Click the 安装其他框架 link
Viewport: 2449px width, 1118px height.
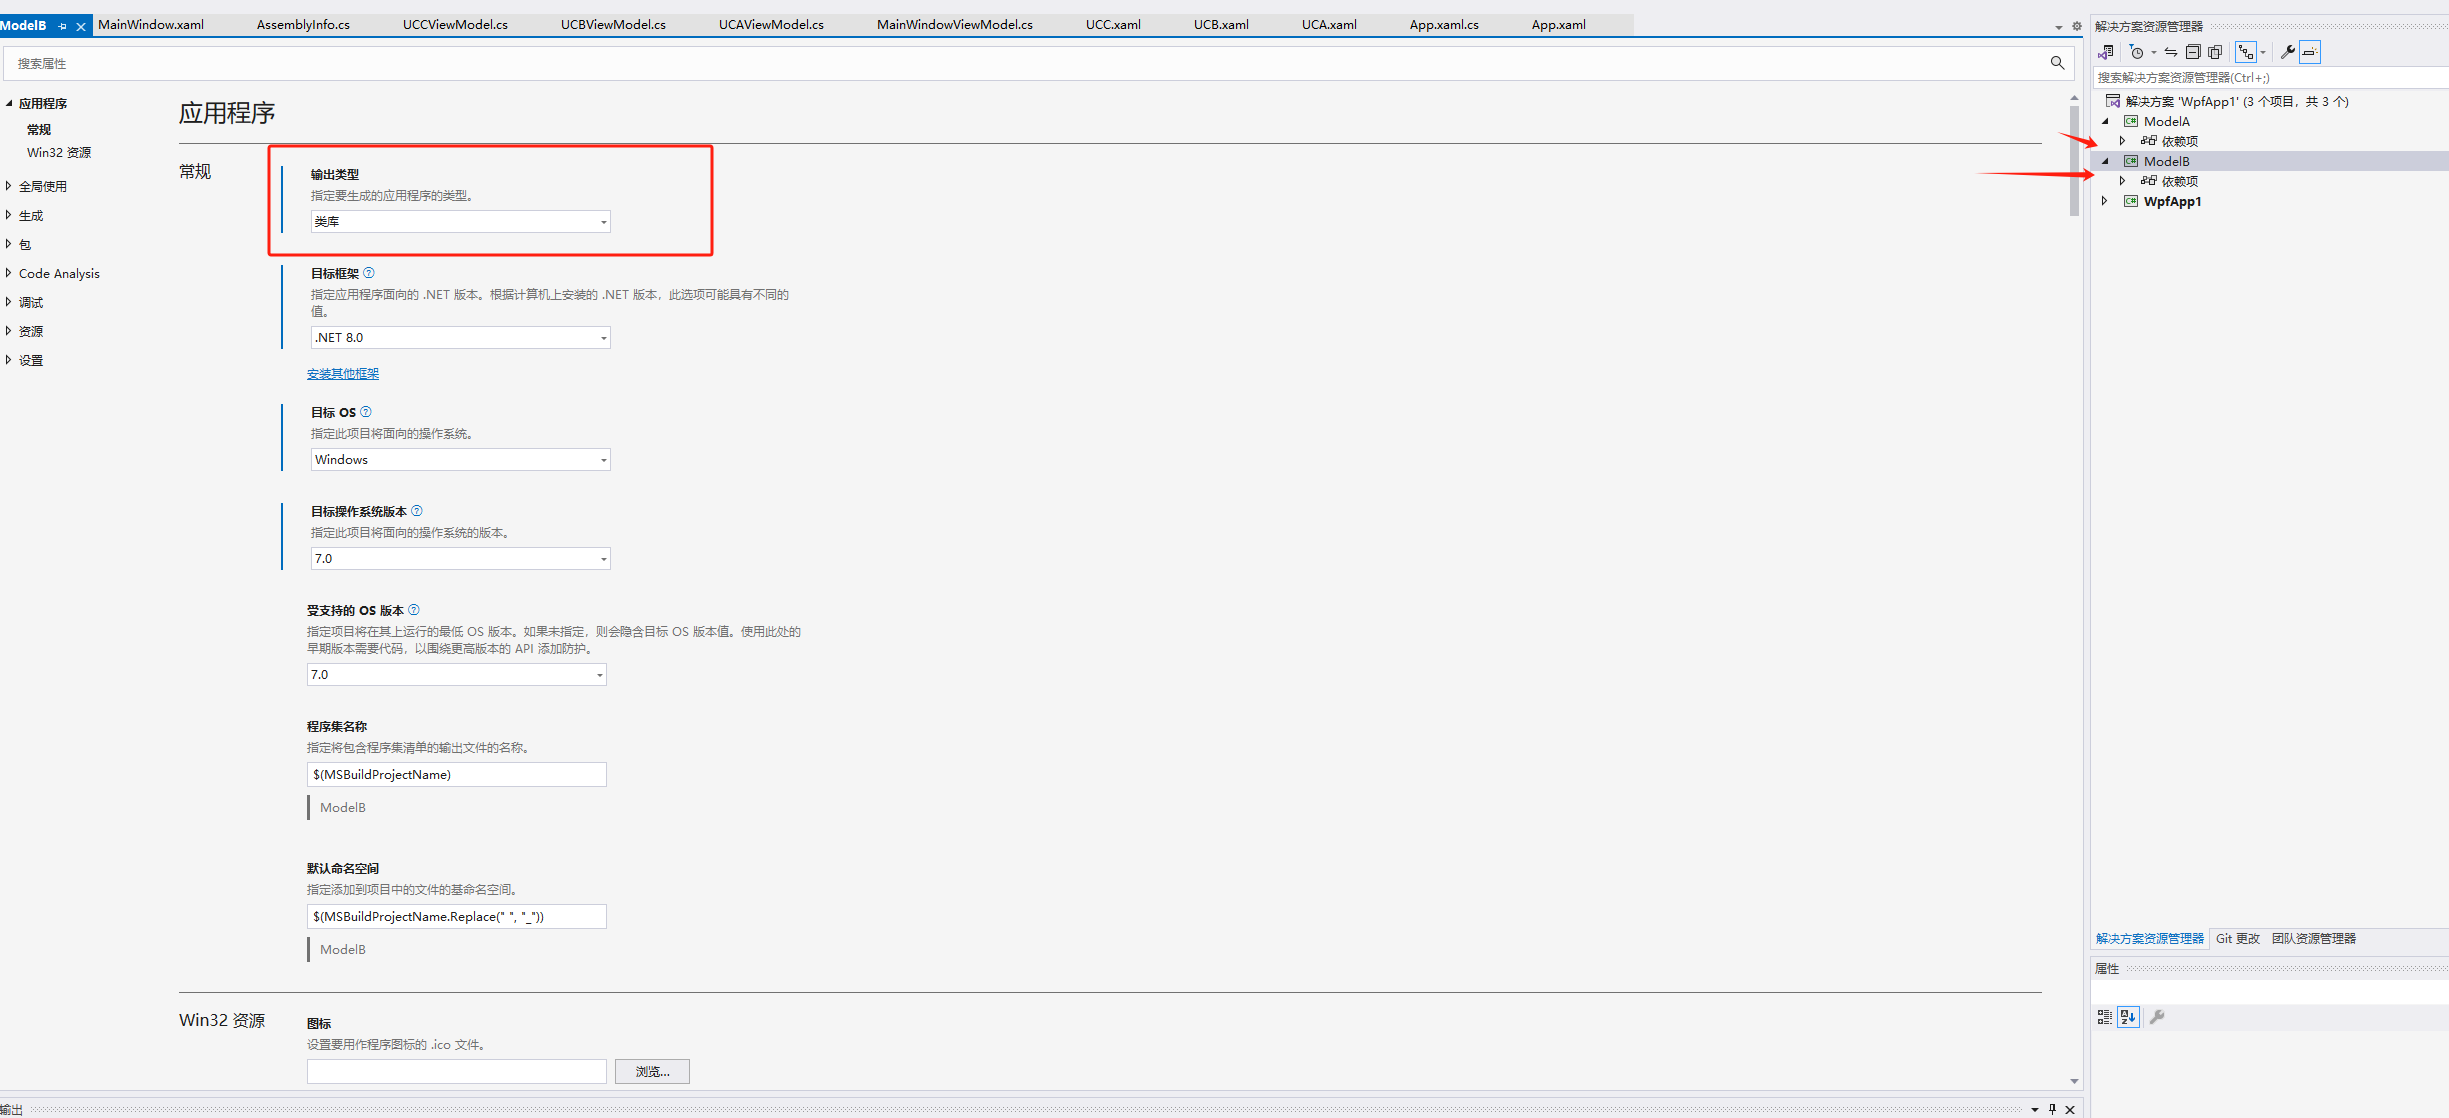point(343,374)
